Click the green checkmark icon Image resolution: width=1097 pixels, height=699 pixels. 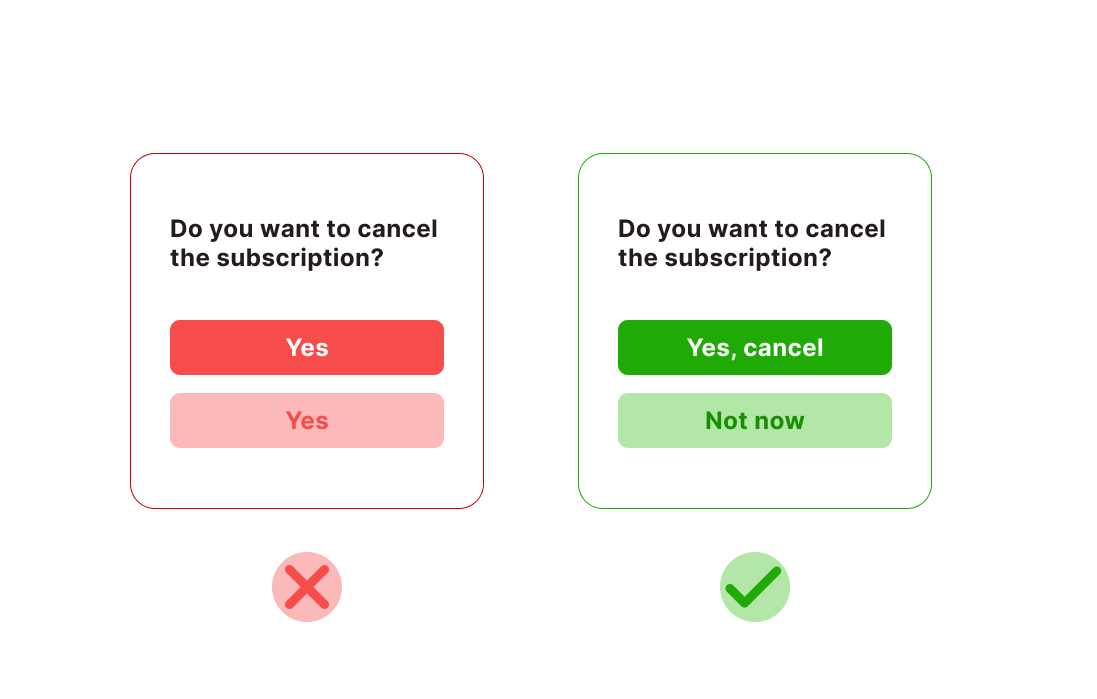coord(754,587)
